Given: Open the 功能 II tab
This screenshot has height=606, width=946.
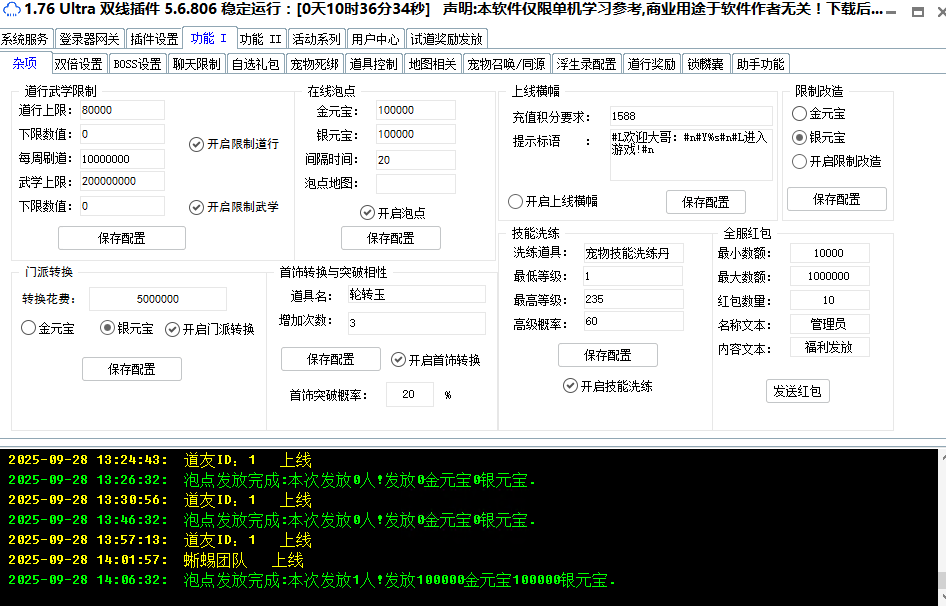Looking at the screenshot, I should [x=260, y=40].
